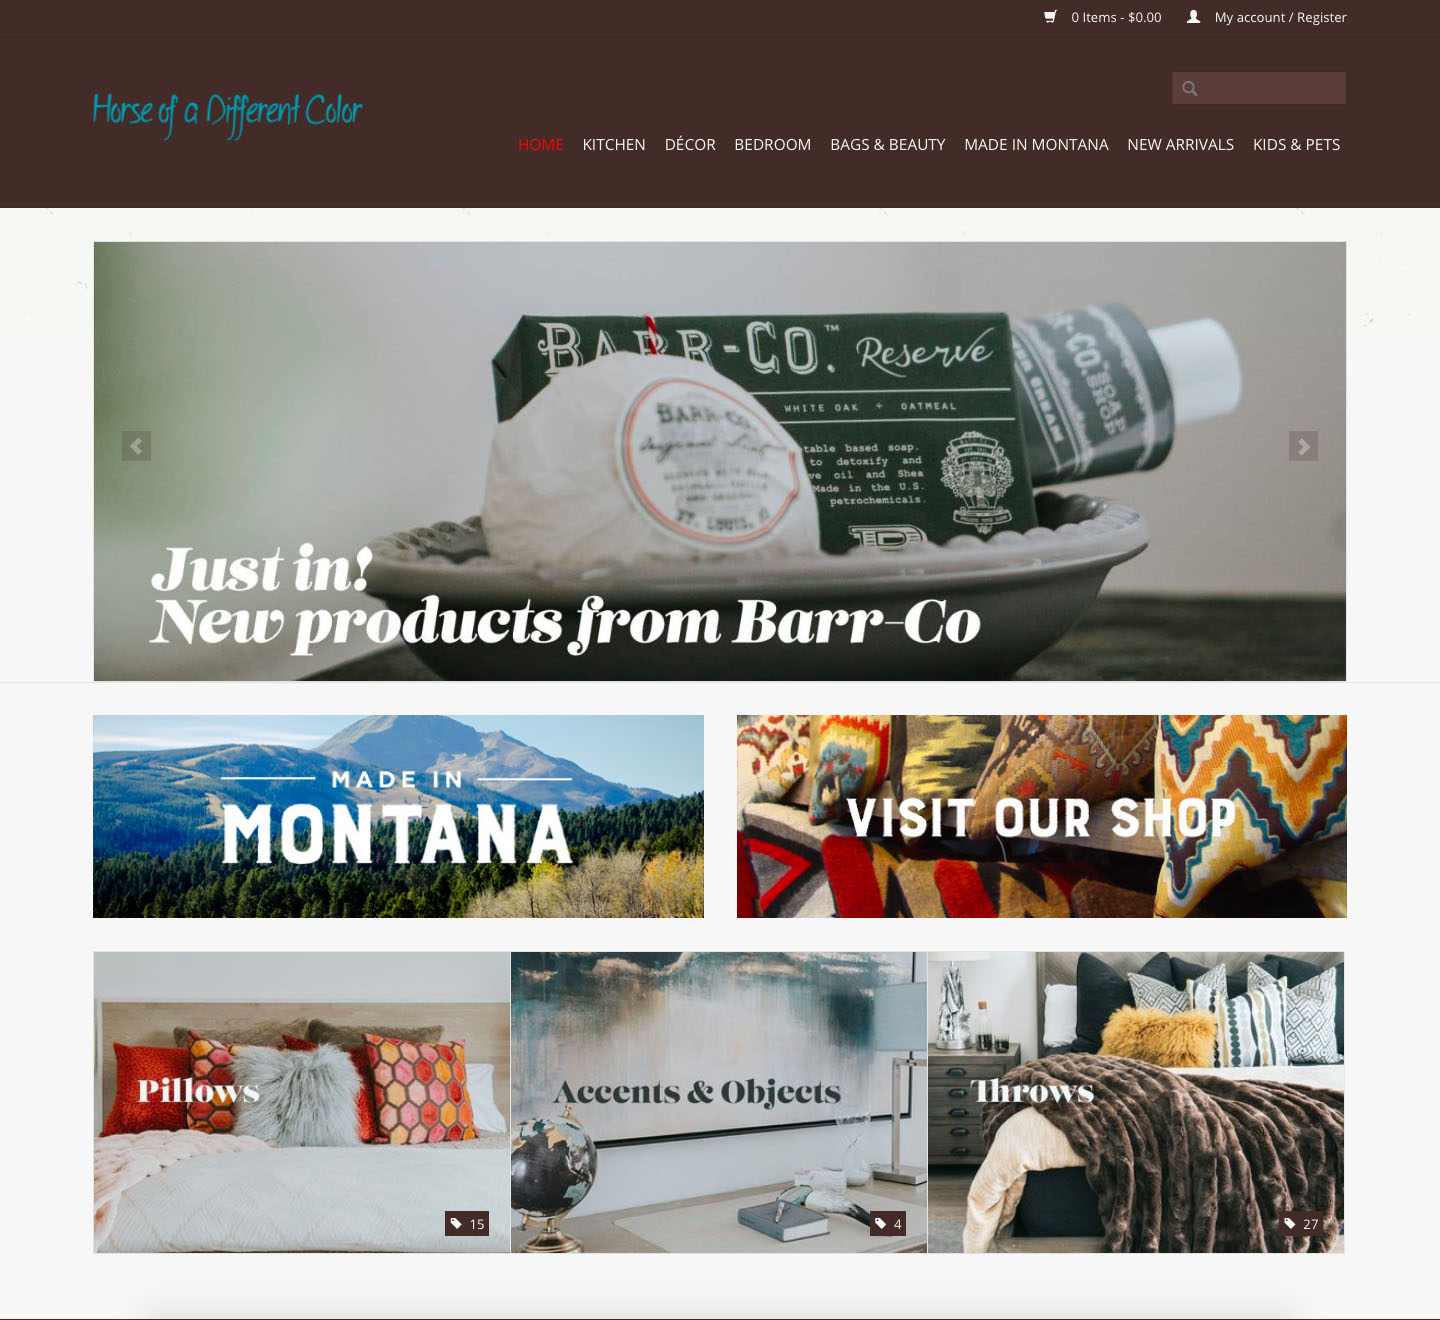Viewport: 1440px width, 1320px height.
Task: Go to previous slide arrow
Action: coord(136,446)
